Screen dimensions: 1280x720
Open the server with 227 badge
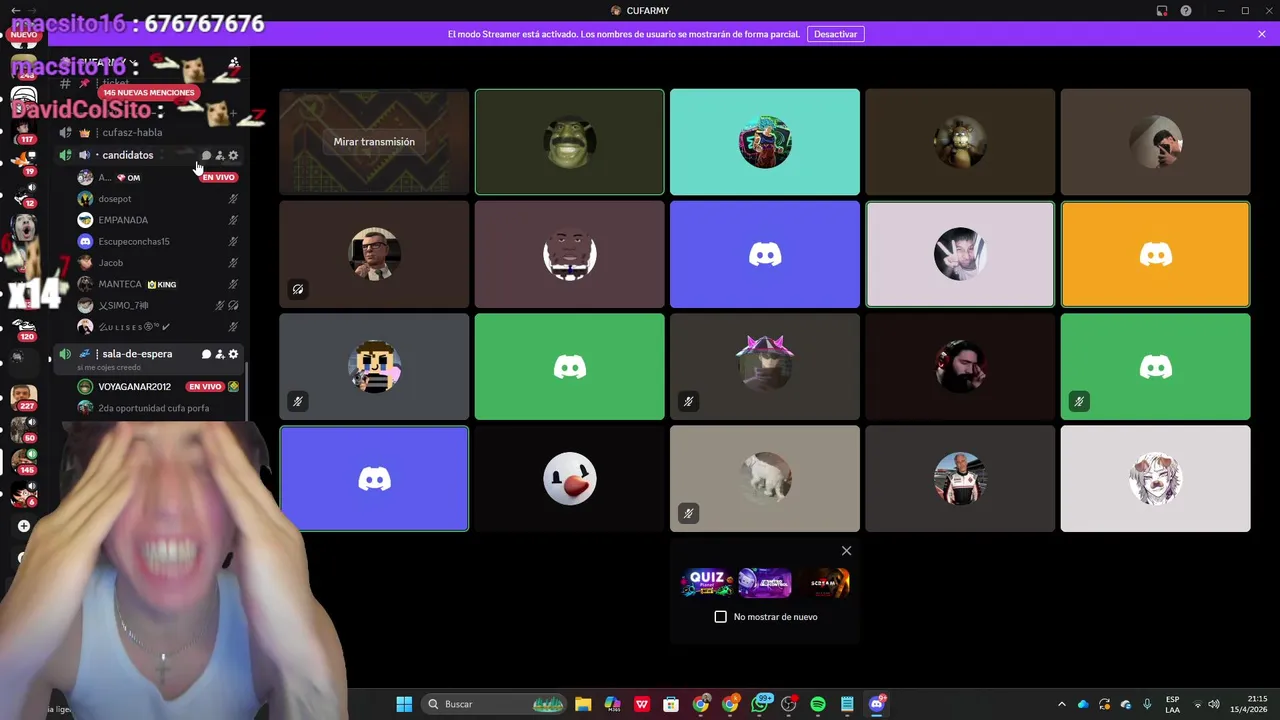tap(24, 398)
